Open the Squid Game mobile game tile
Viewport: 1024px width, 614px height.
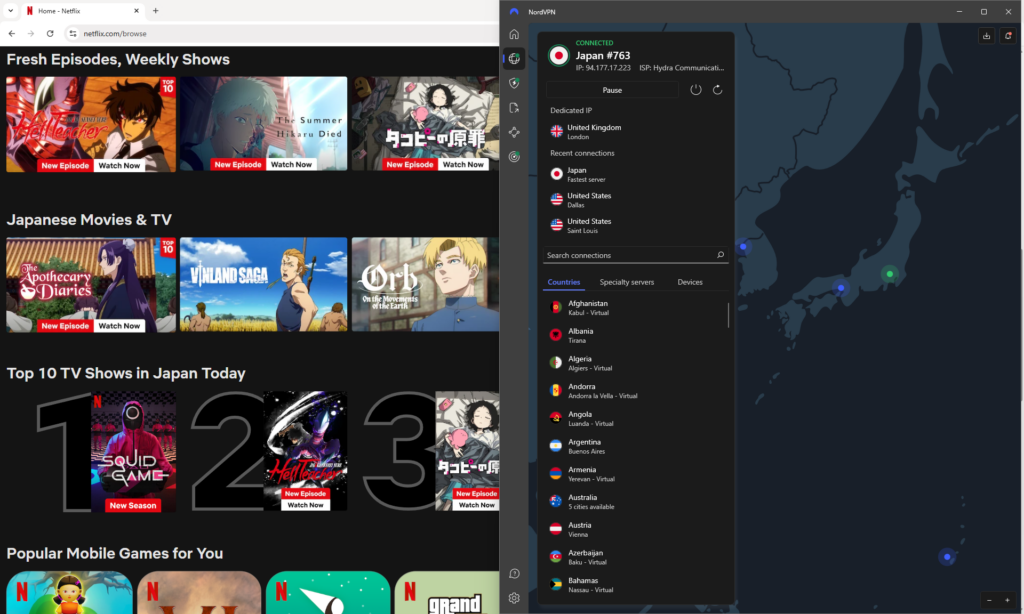click(x=69, y=592)
